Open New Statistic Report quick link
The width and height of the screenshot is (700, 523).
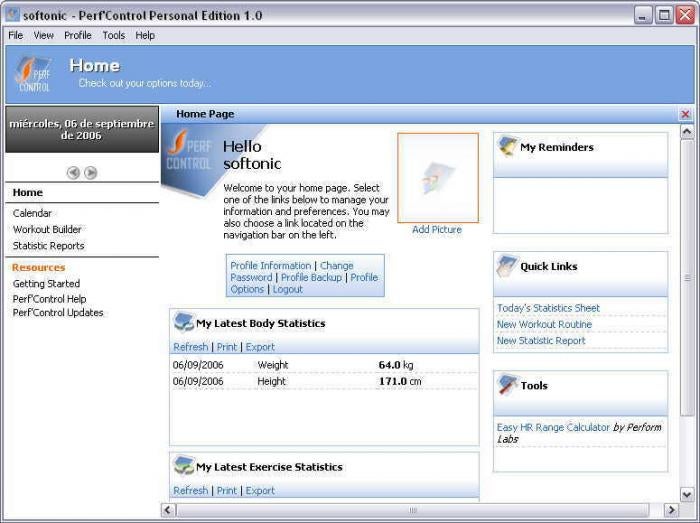pyautogui.click(x=541, y=340)
